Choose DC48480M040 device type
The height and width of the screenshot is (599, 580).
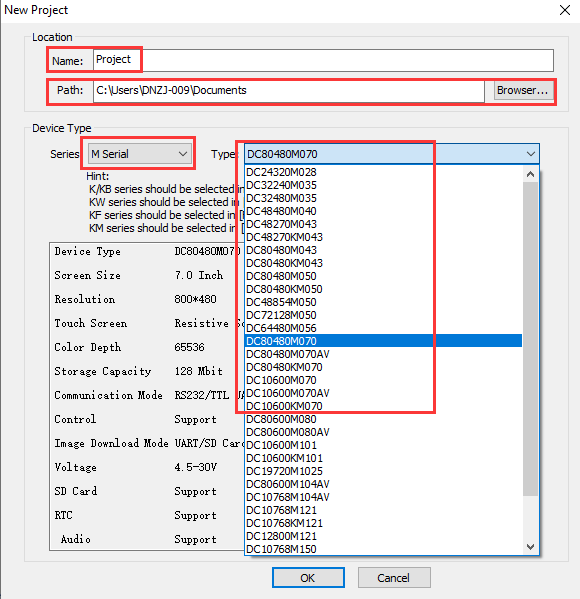point(383,211)
